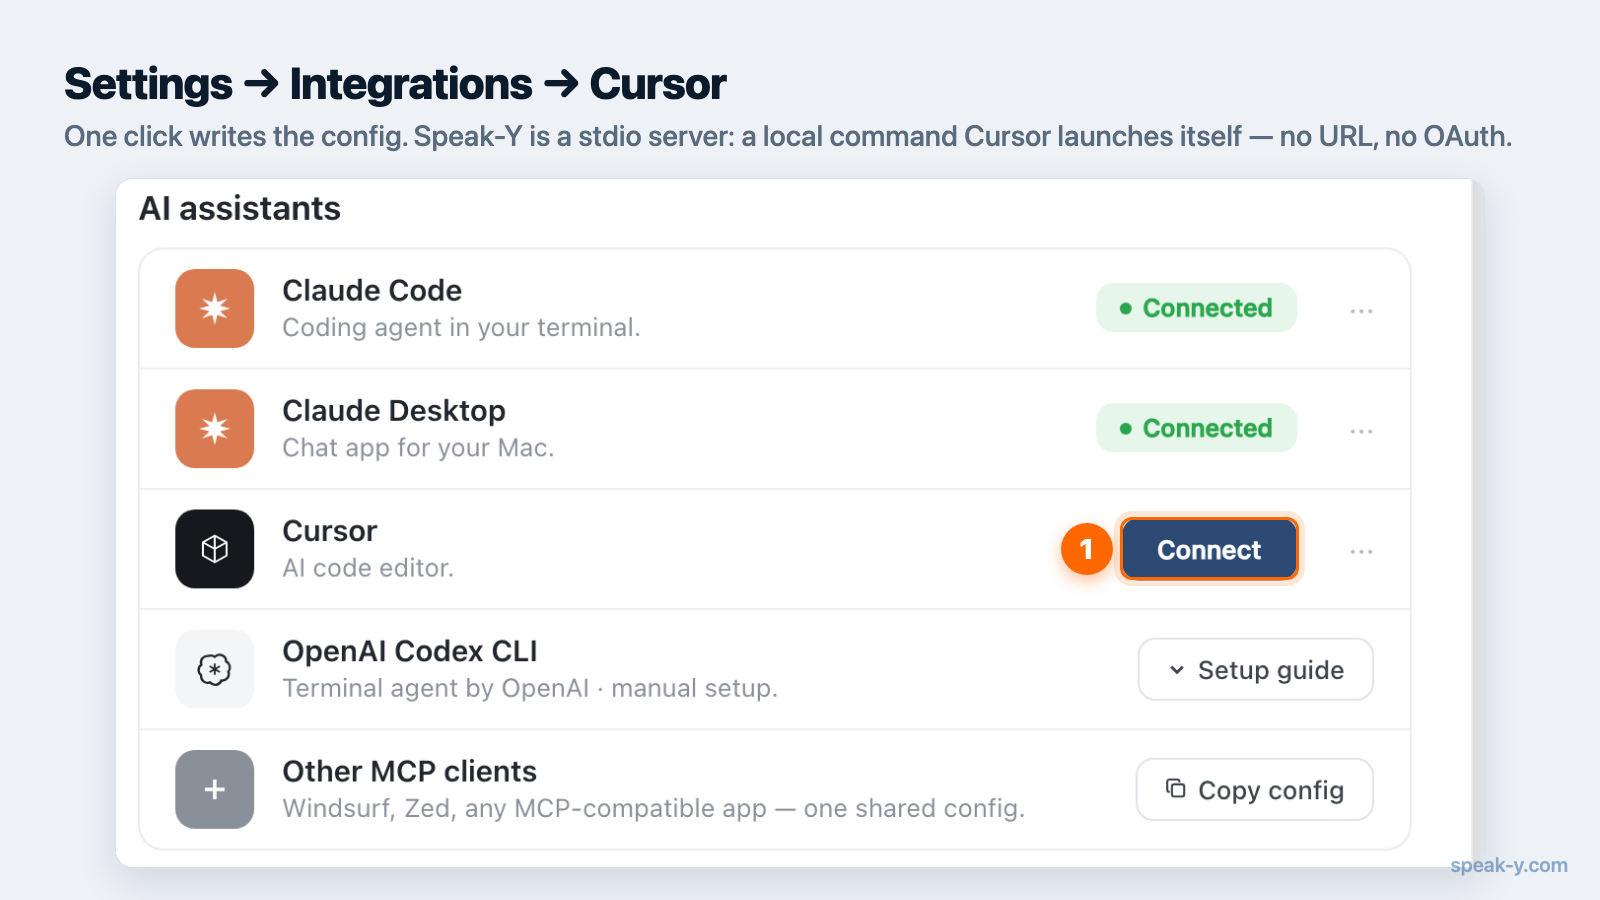1600x900 pixels.
Task: Select the Claude Desktop title text
Action: pyautogui.click(x=394, y=410)
